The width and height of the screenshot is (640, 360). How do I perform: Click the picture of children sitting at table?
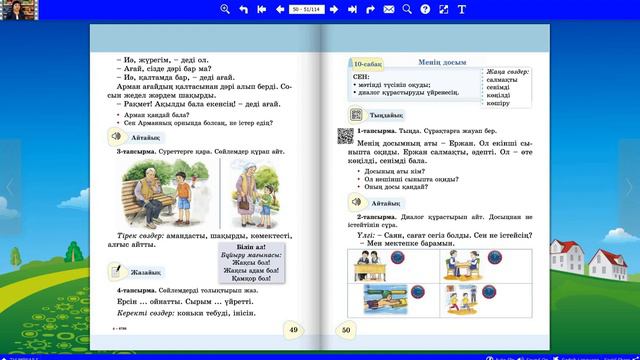click(x=463, y=265)
